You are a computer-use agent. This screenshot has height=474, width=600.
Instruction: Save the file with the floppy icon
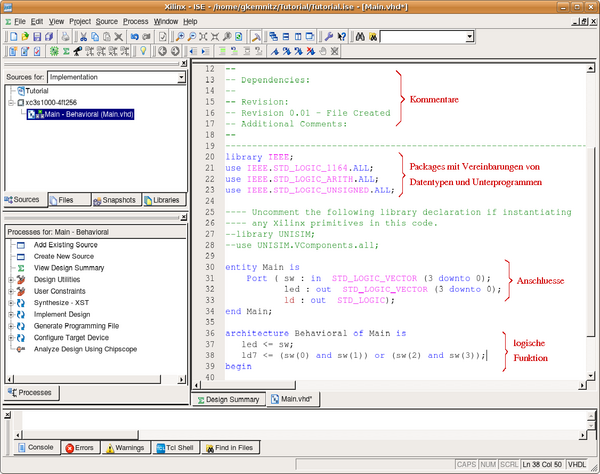coord(37,37)
